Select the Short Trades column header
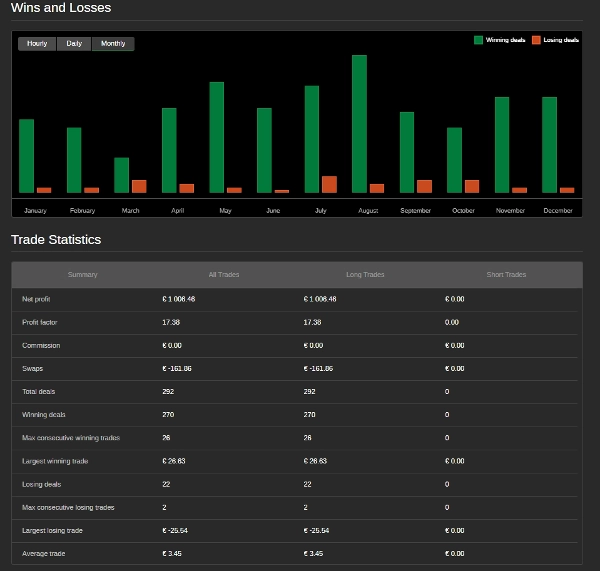The height and width of the screenshot is (571, 600). point(506,275)
